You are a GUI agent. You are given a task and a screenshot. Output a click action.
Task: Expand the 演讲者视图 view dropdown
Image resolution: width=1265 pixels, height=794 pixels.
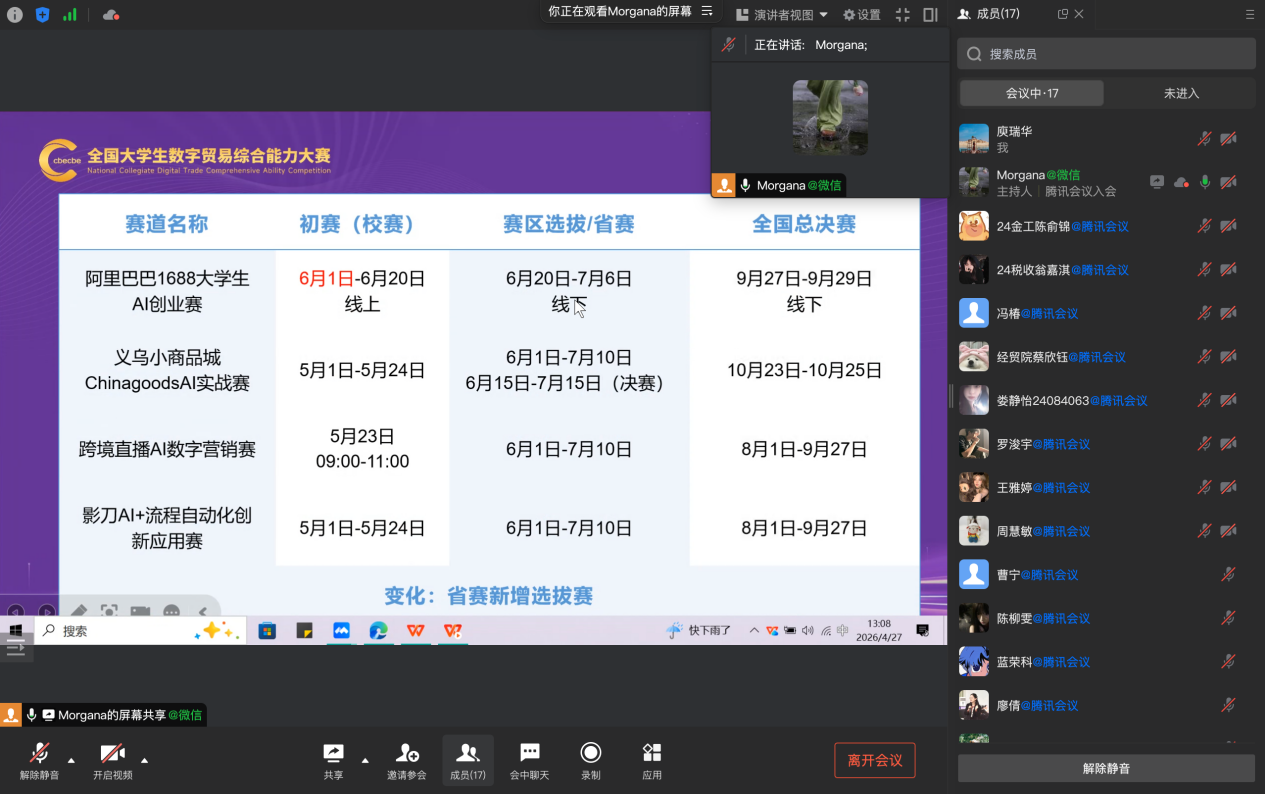(x=782, y=15)
